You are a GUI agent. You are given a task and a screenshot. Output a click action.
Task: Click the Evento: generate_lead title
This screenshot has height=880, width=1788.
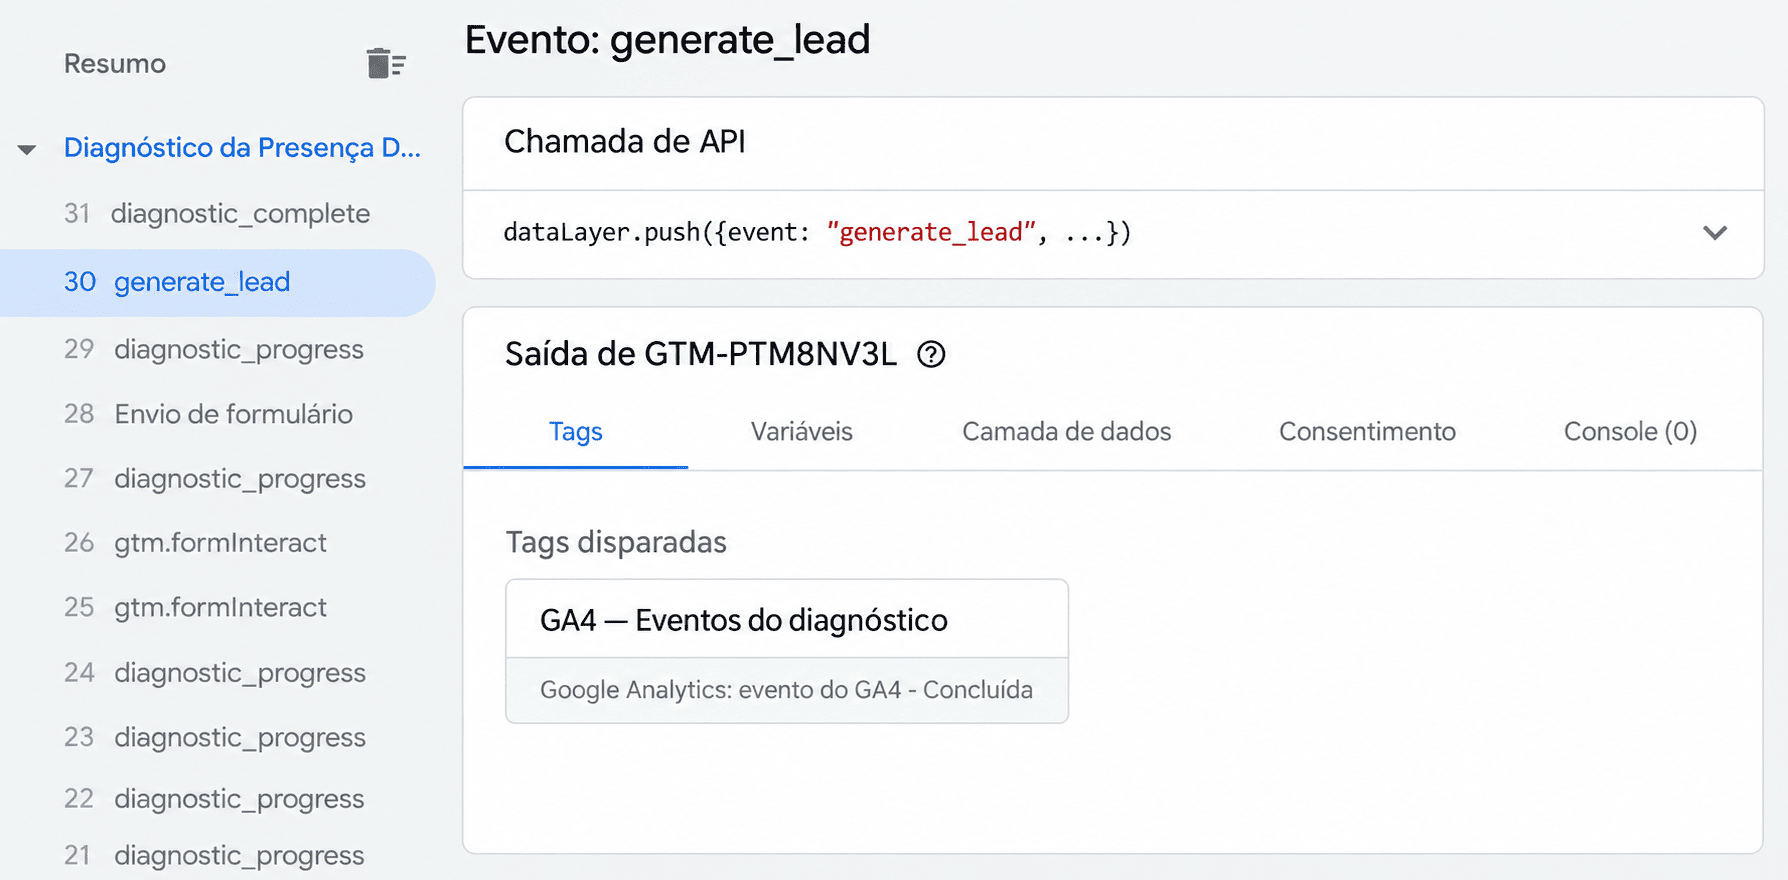click(667, 40)
